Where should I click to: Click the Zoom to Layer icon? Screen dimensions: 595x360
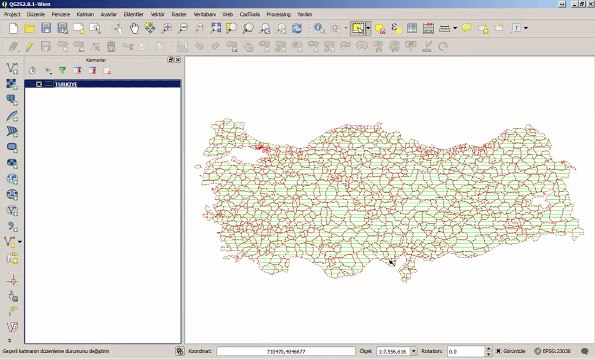[x=248, y=28]
